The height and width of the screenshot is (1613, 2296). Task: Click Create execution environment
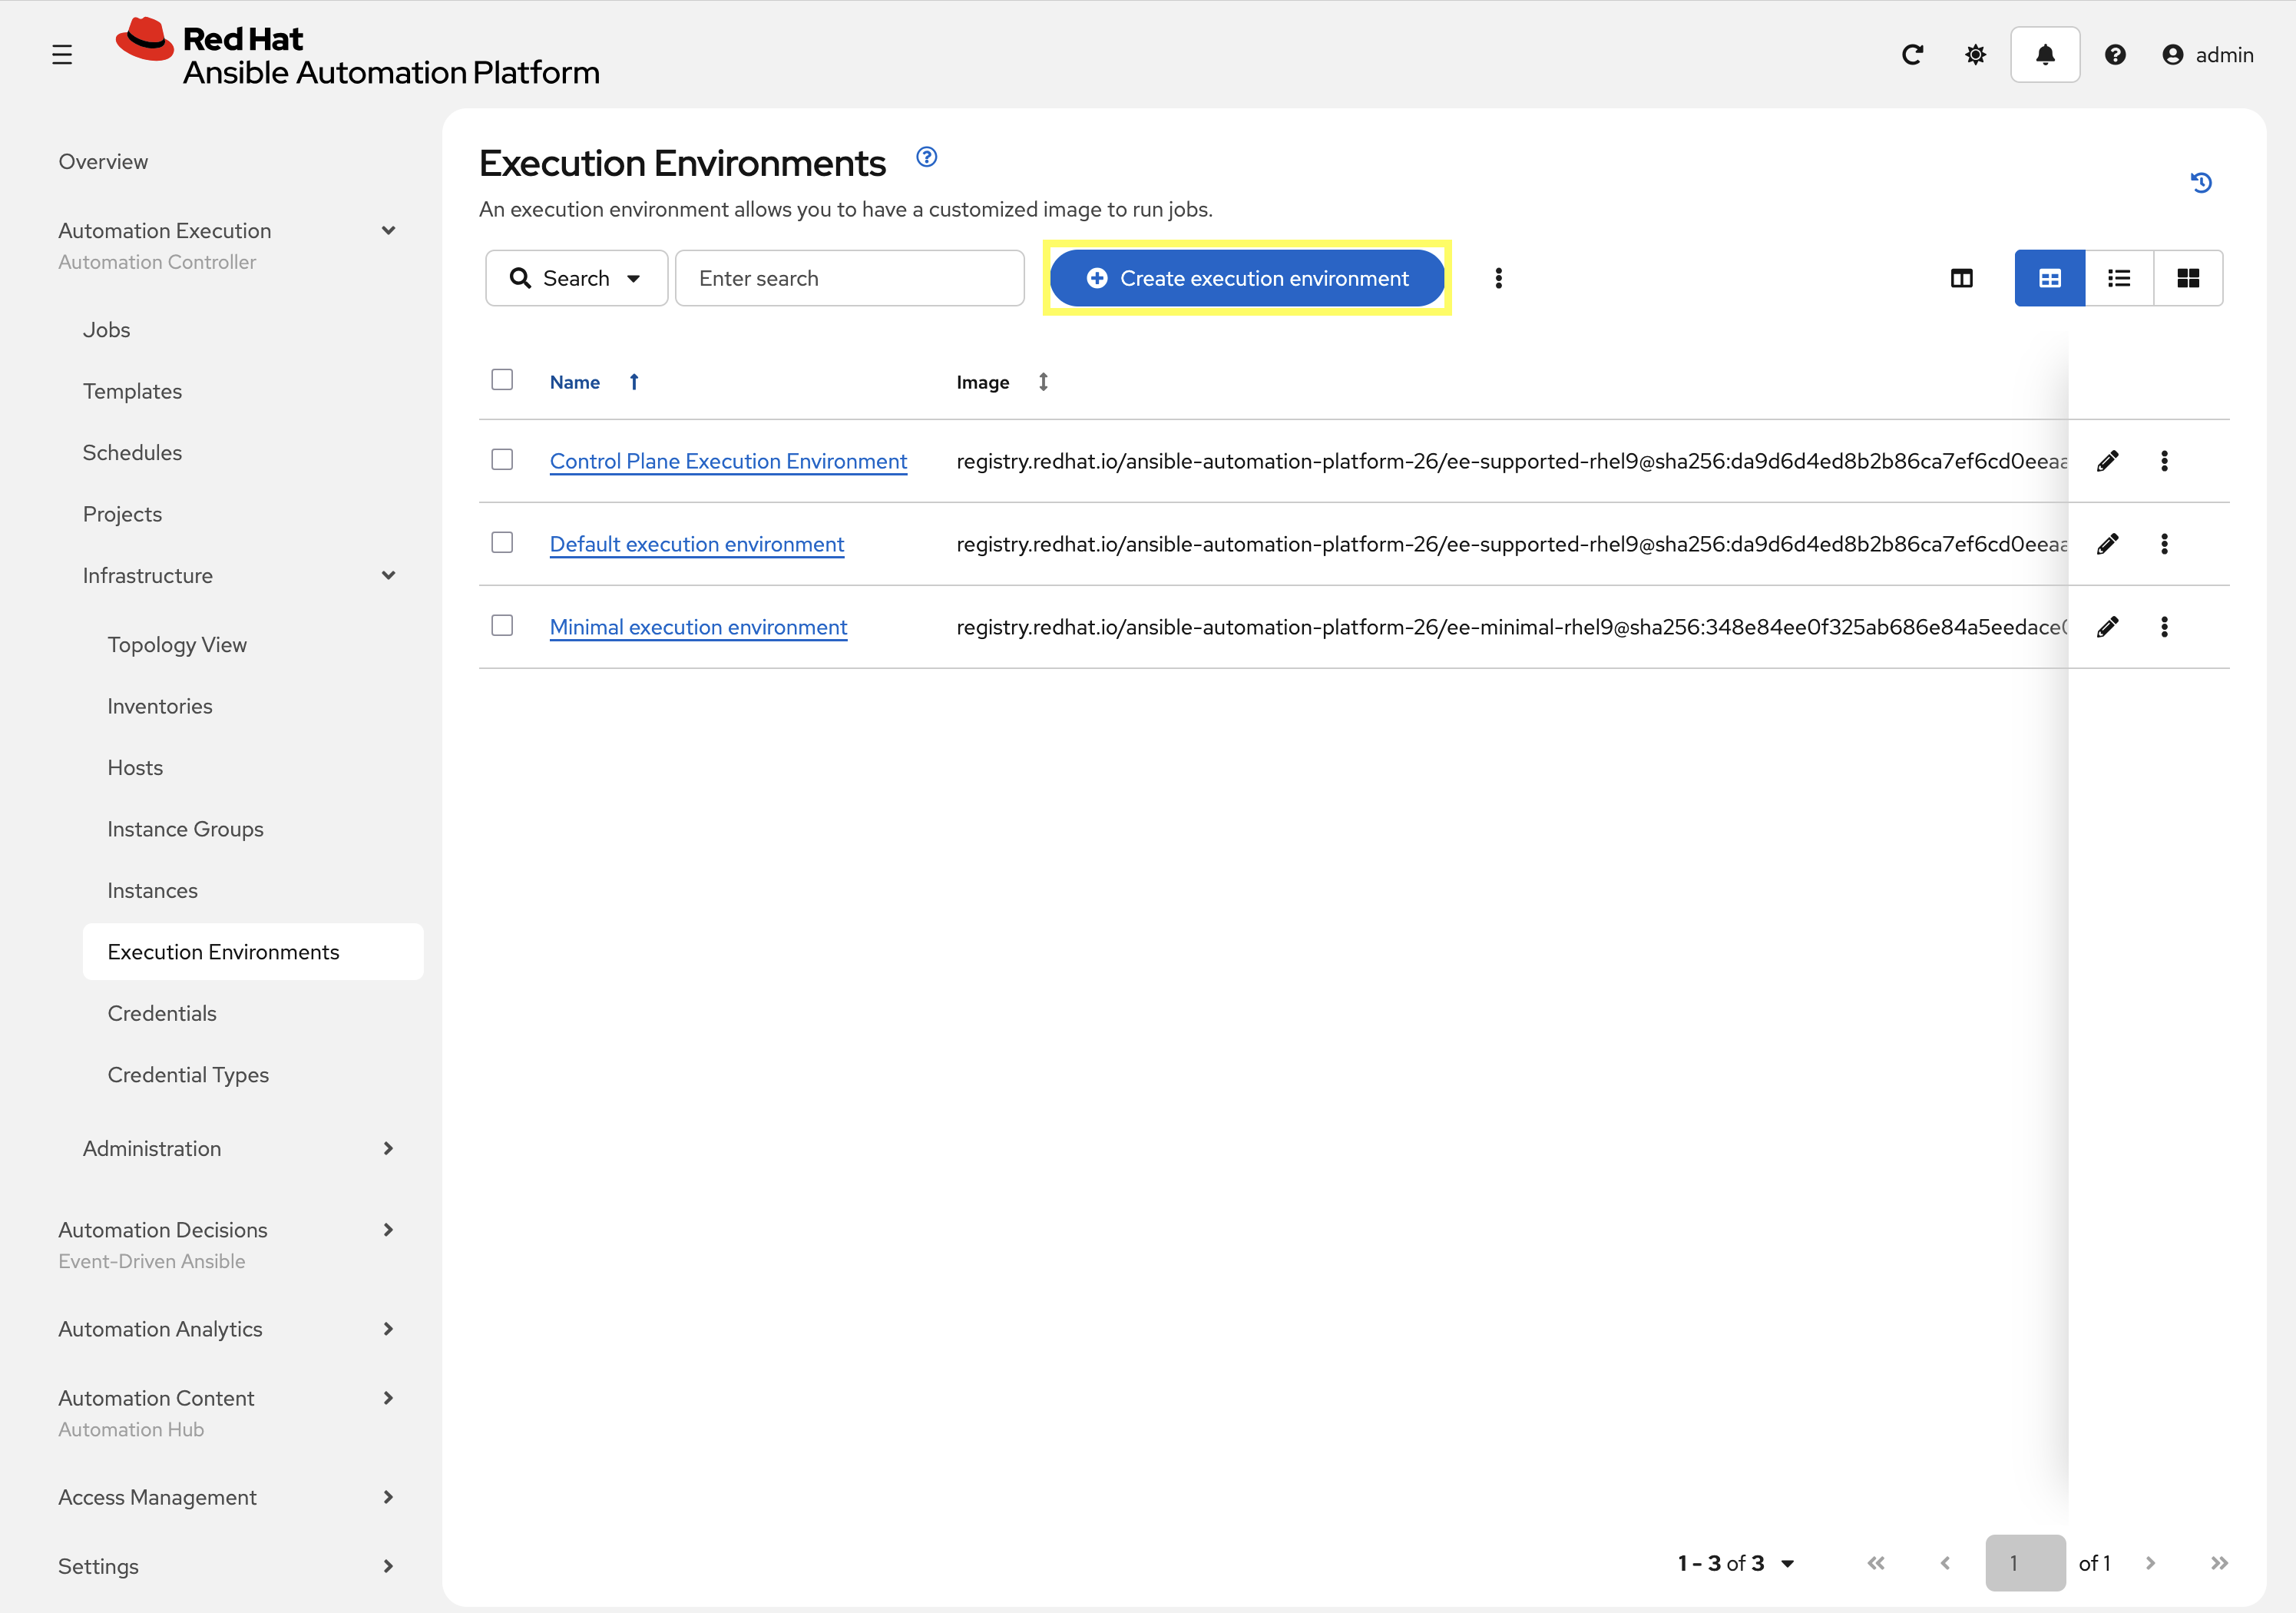pyautogui.click(x=1246, y=278)
